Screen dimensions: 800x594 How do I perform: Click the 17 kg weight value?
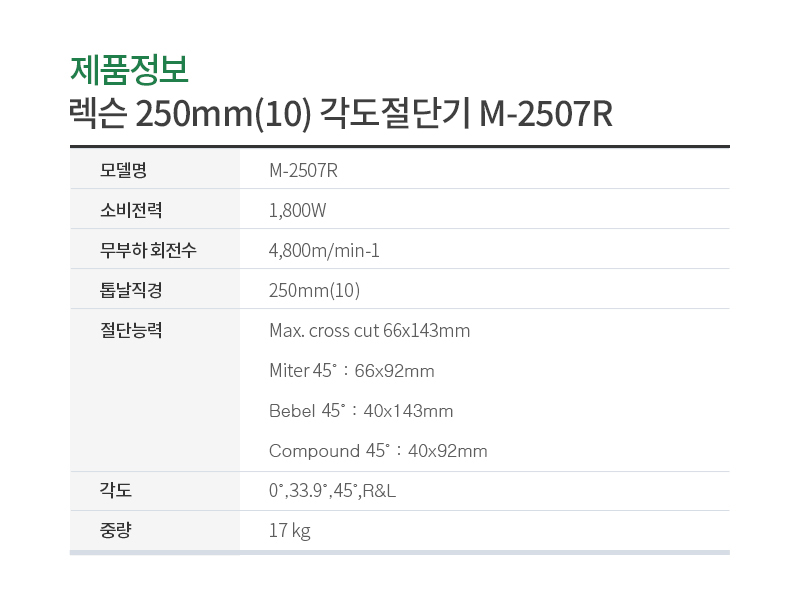[289, 531]
